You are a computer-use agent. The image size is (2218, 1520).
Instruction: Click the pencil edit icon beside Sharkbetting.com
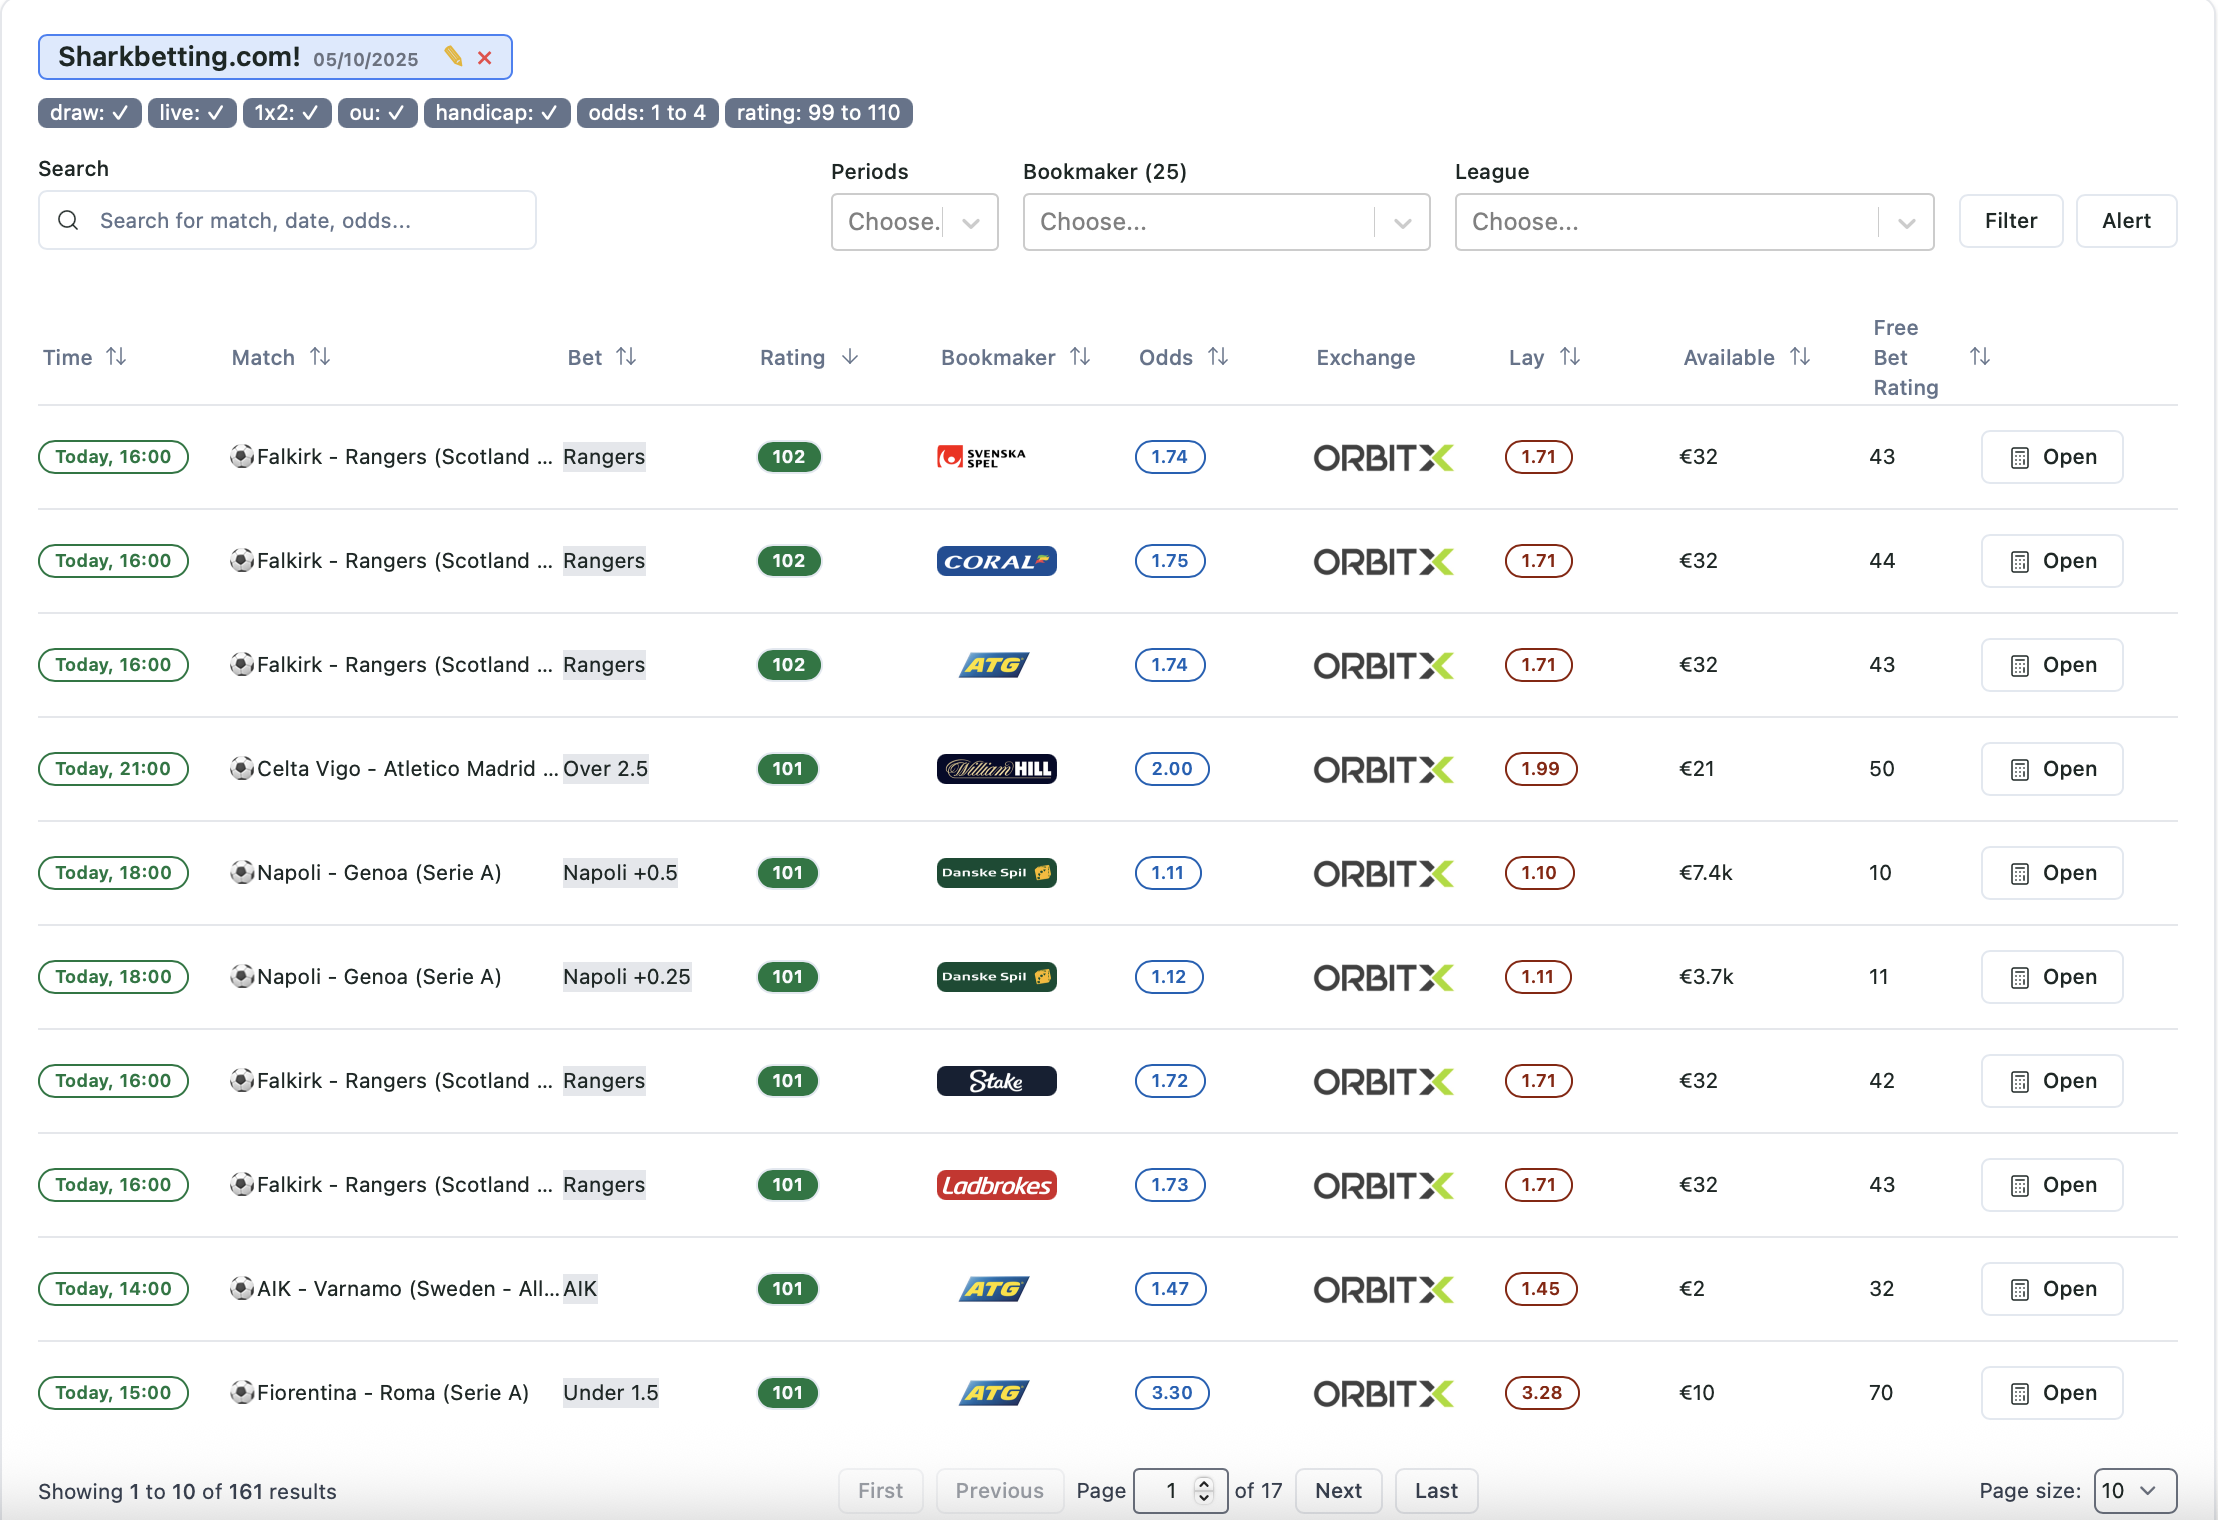tap(453, 57)
